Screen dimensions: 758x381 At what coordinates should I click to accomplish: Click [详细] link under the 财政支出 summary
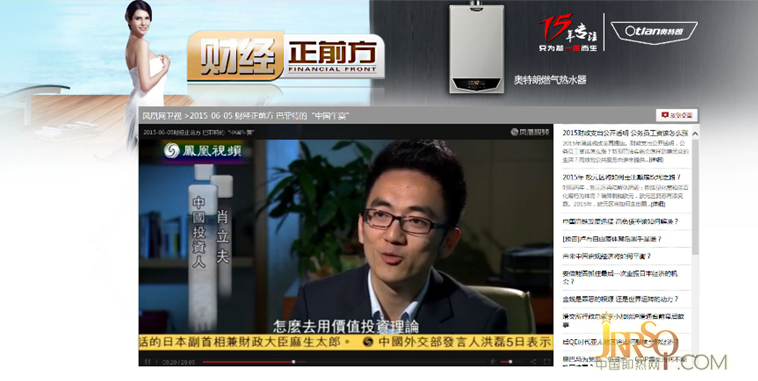pos(656,160)
